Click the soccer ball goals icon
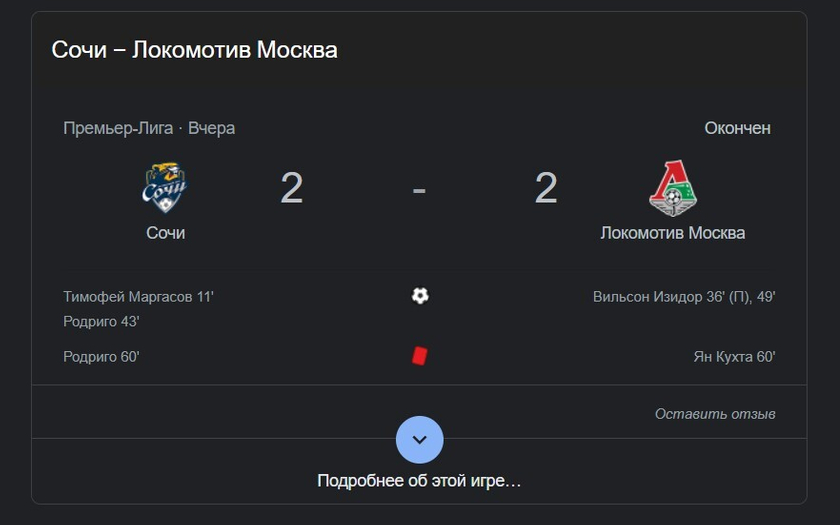The image size is (840, 525). (420, 296)
